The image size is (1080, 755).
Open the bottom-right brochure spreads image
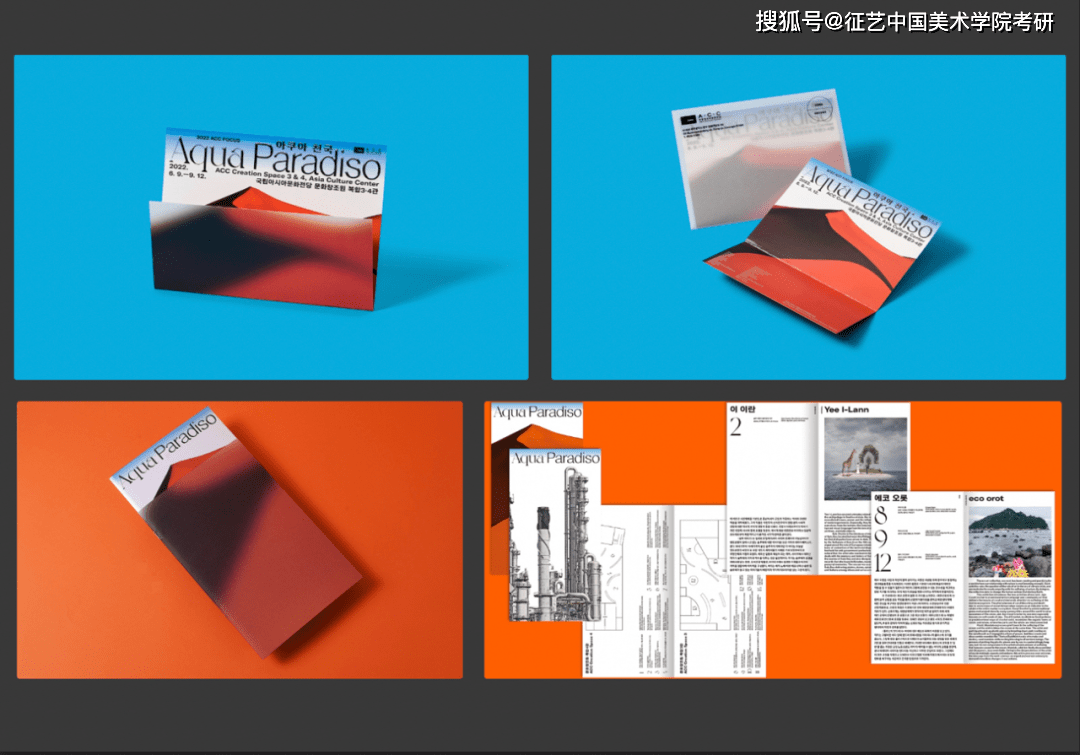coord(773,539)
